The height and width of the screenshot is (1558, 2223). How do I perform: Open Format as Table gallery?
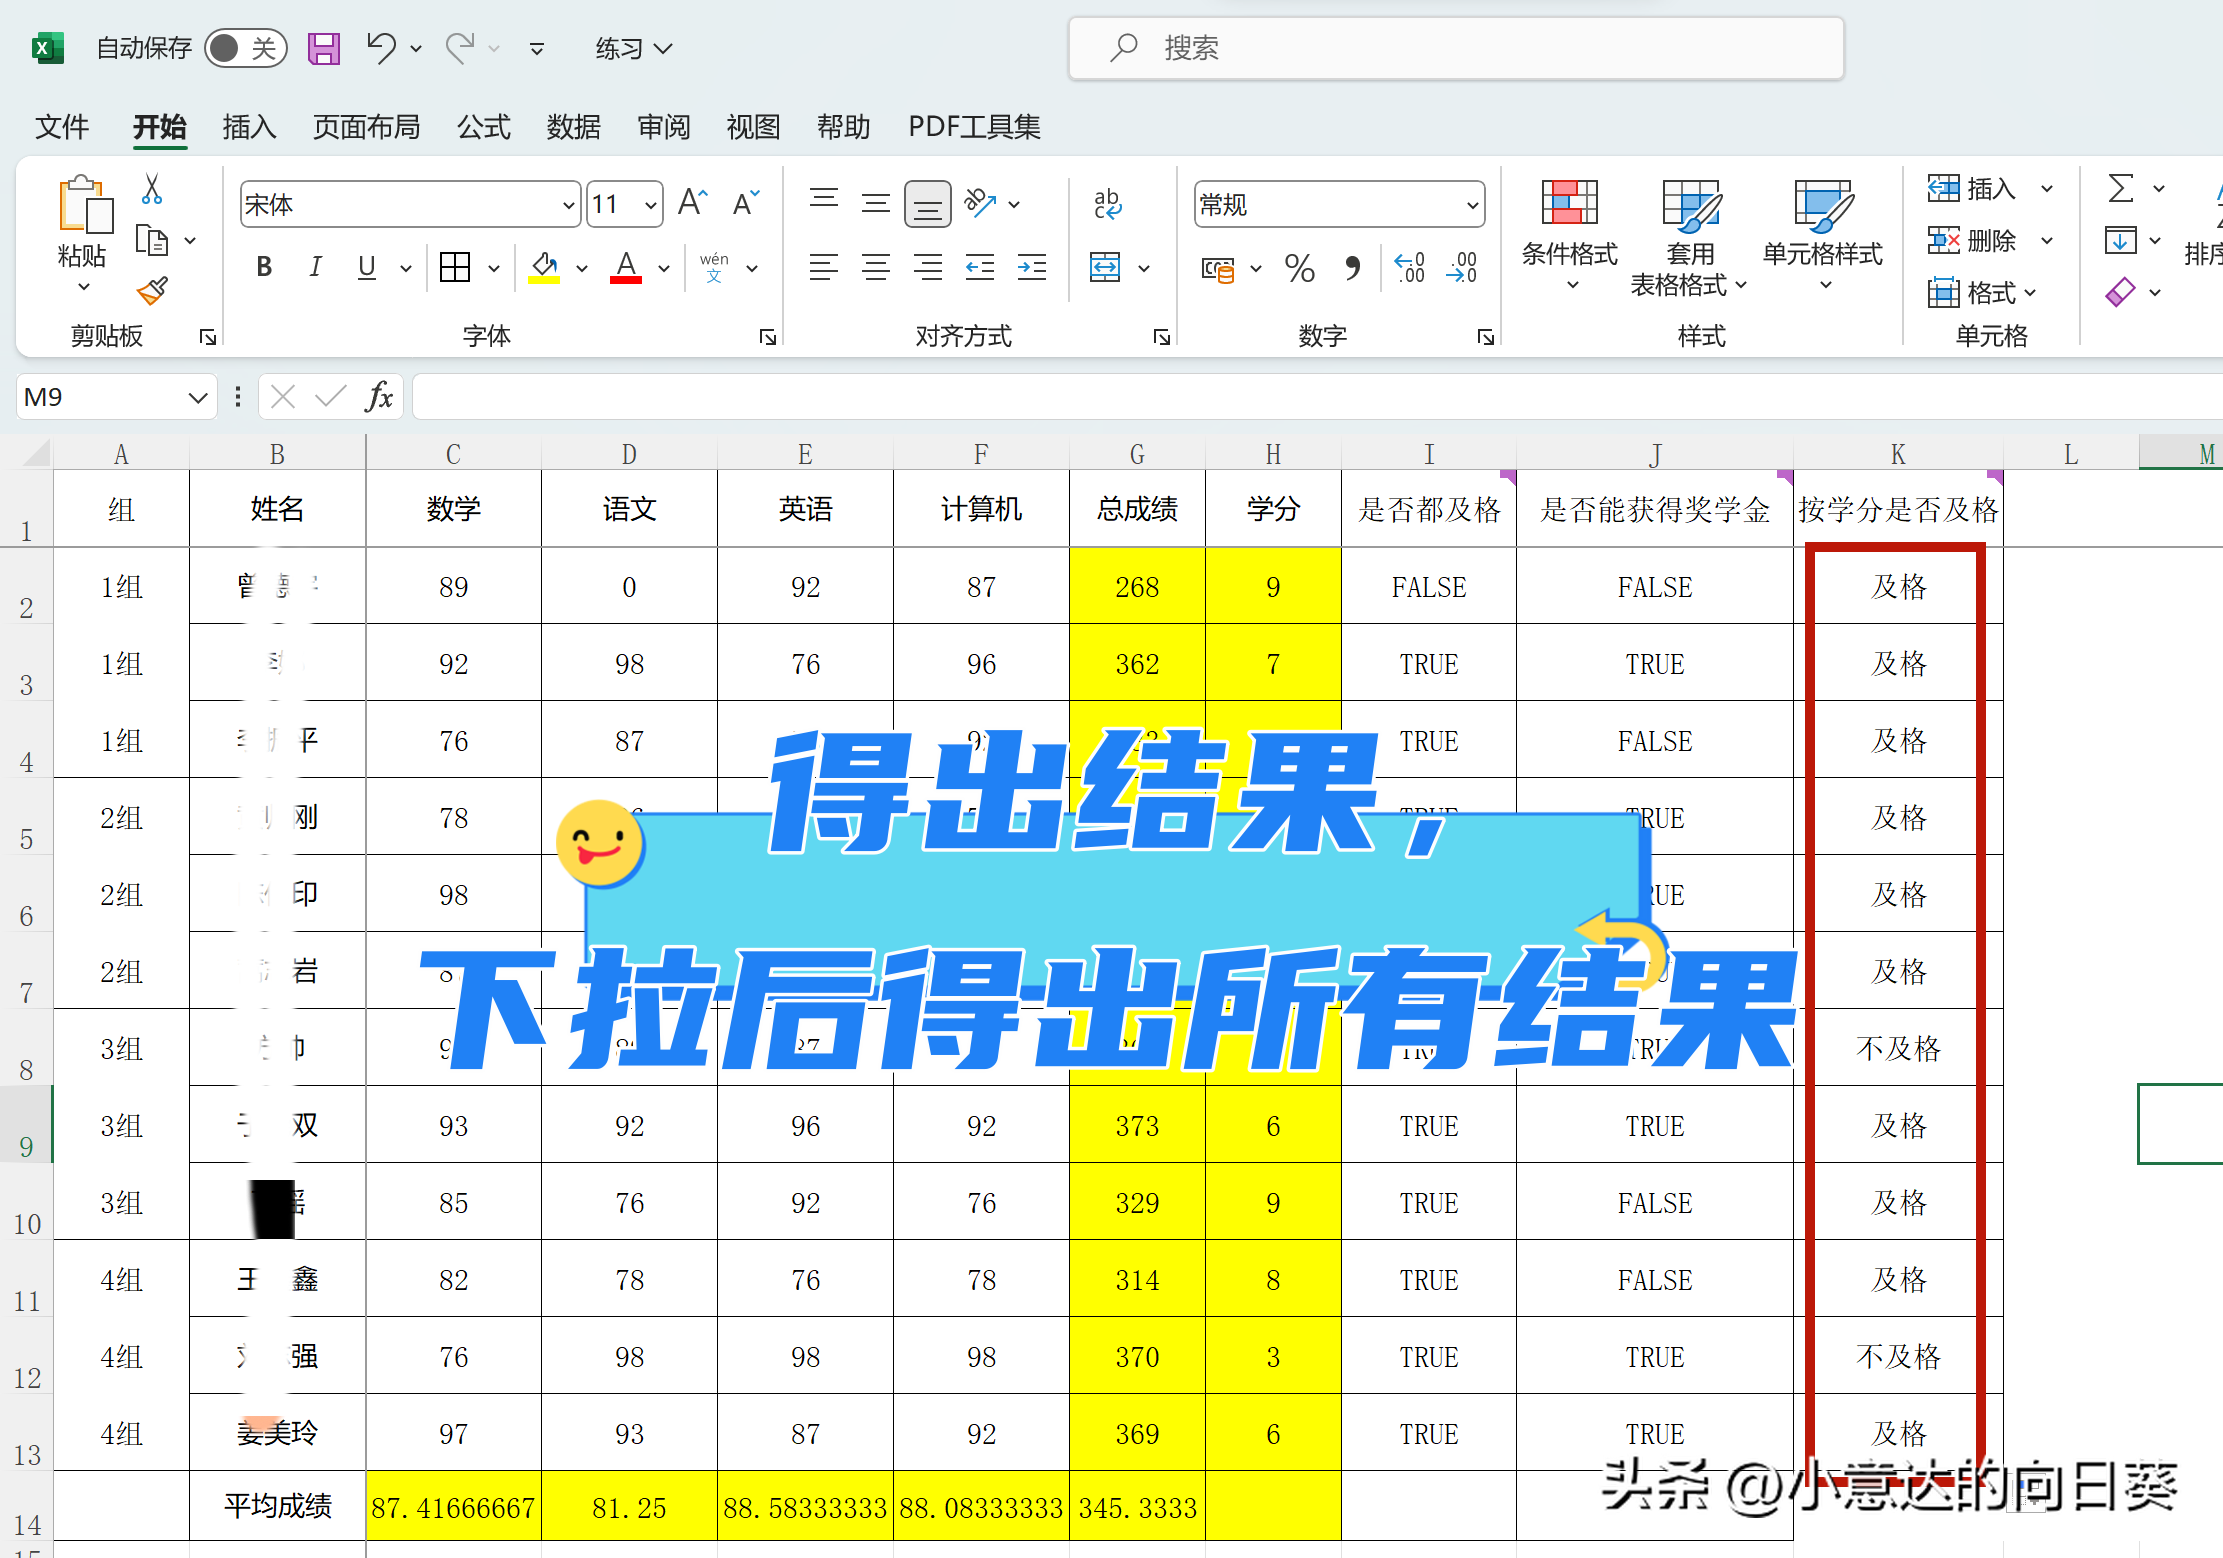tap(1690, 239)
